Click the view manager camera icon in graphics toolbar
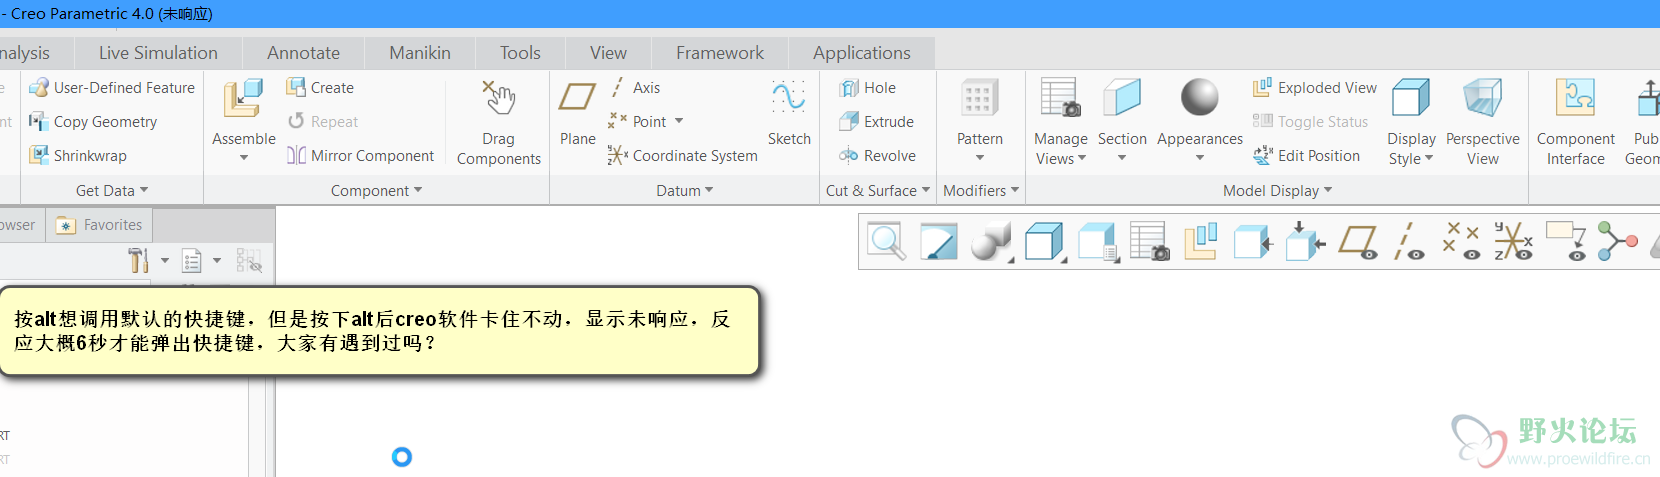The image size is (1660, 477). [1149, 242]
